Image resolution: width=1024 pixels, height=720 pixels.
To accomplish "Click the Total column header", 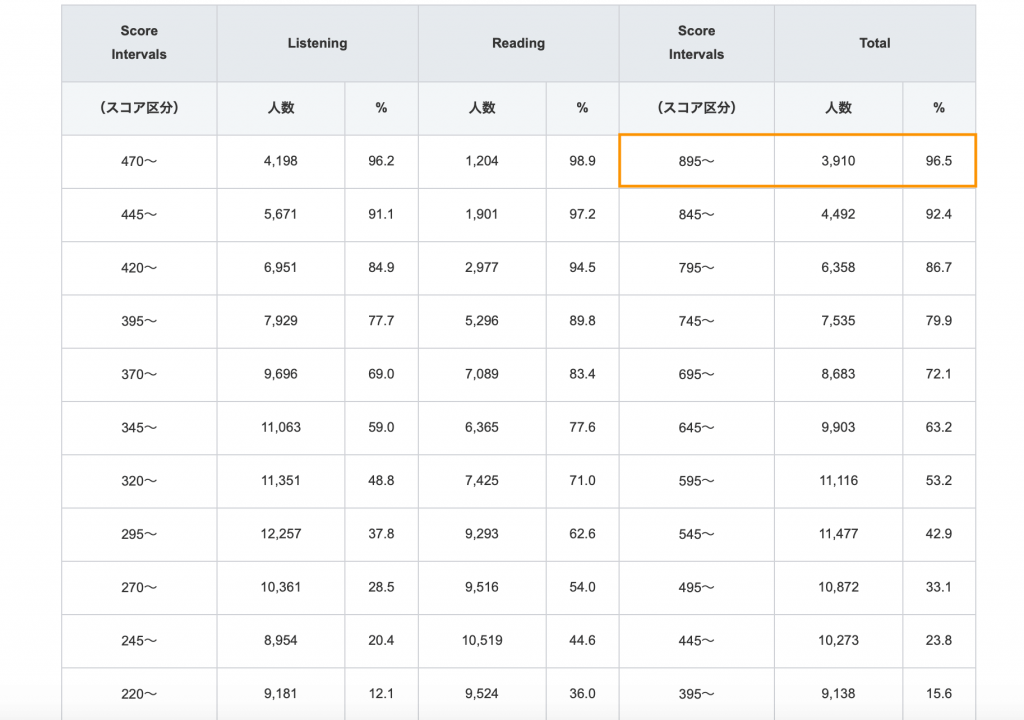I will 874,43.
